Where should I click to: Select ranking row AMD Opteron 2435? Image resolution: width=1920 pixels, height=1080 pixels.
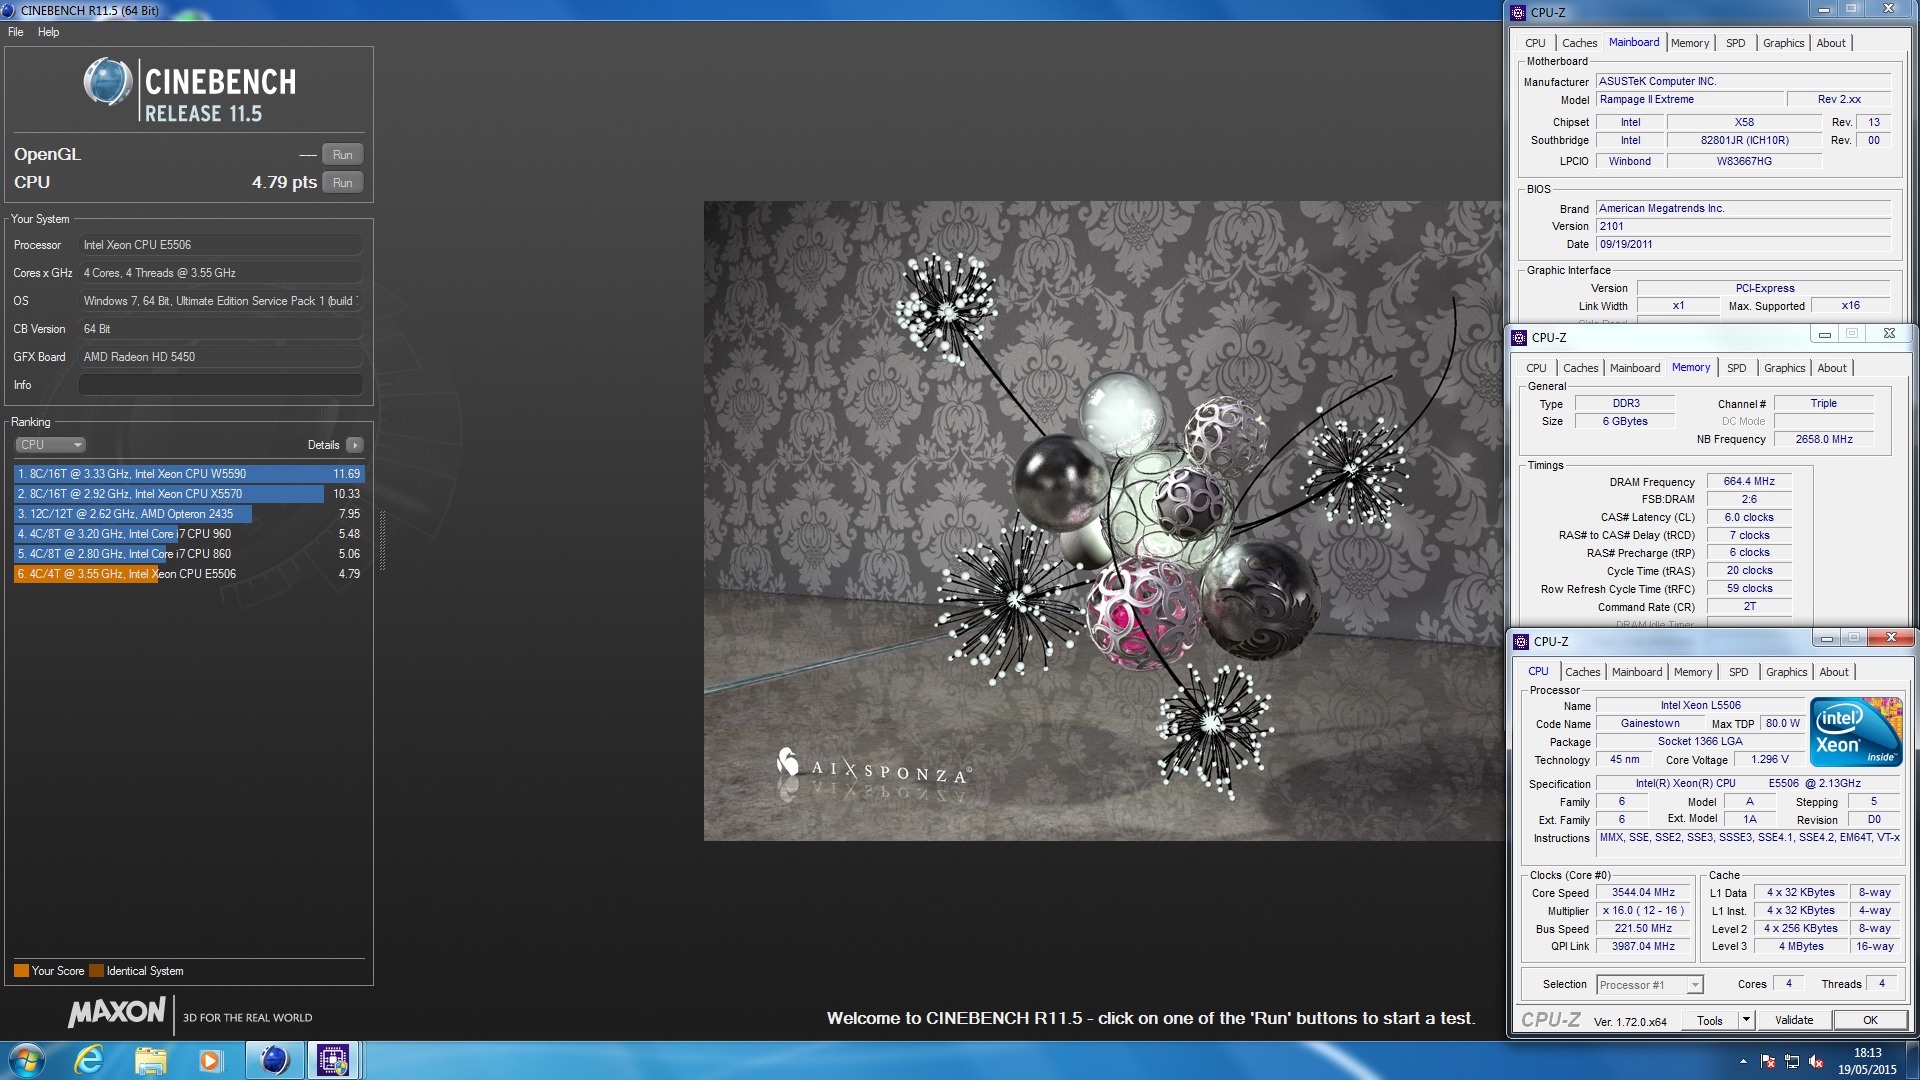coord(189,514)
